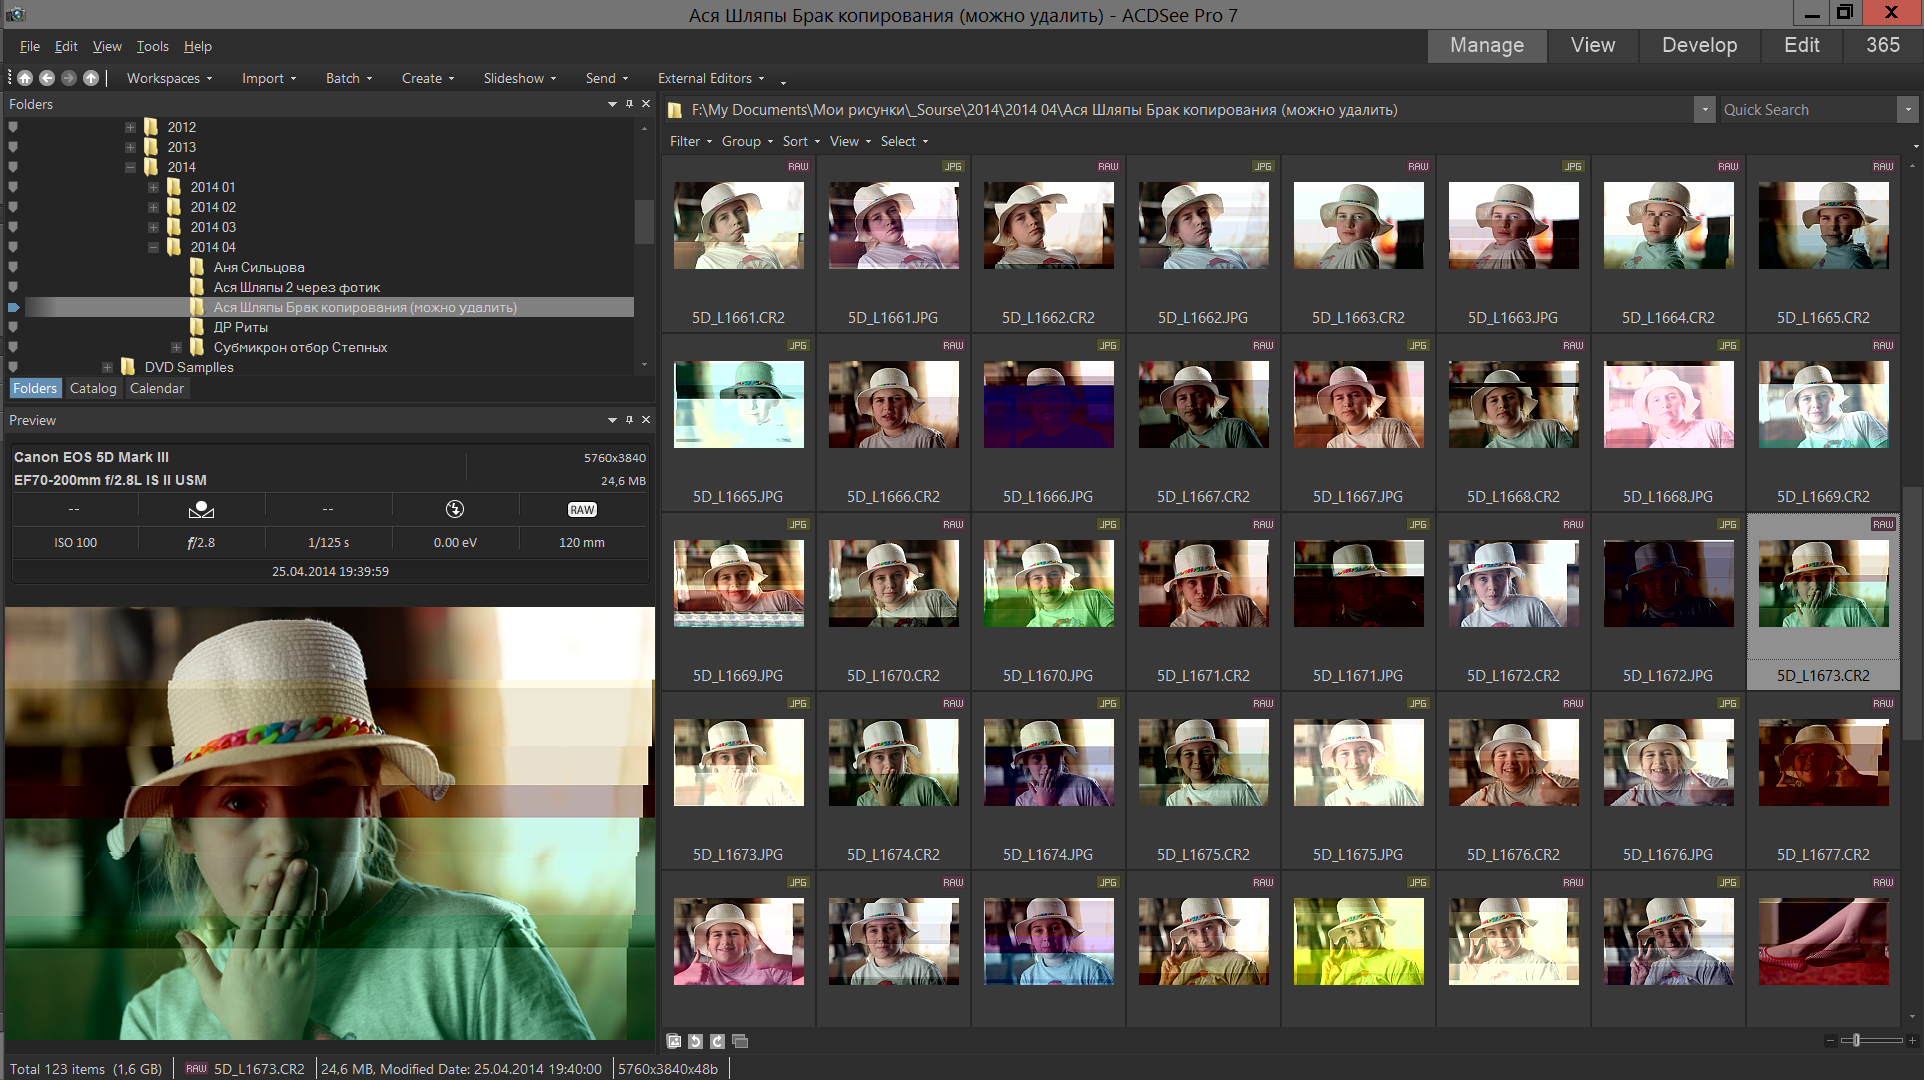
Task: Toggle Easy-Select marker next to 2012 folder
Action: tap(13, 127)
